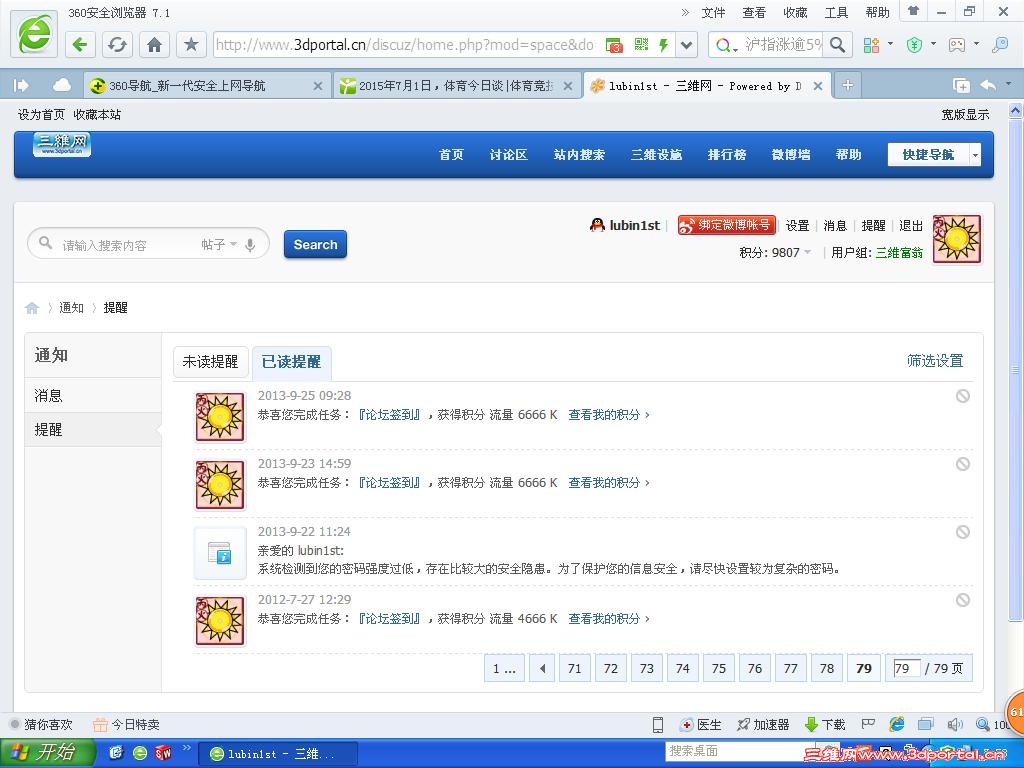This screenshot has width=1024, height=768.
Task: Click the 下载 status bar button
Action: [x=825, y=724]
